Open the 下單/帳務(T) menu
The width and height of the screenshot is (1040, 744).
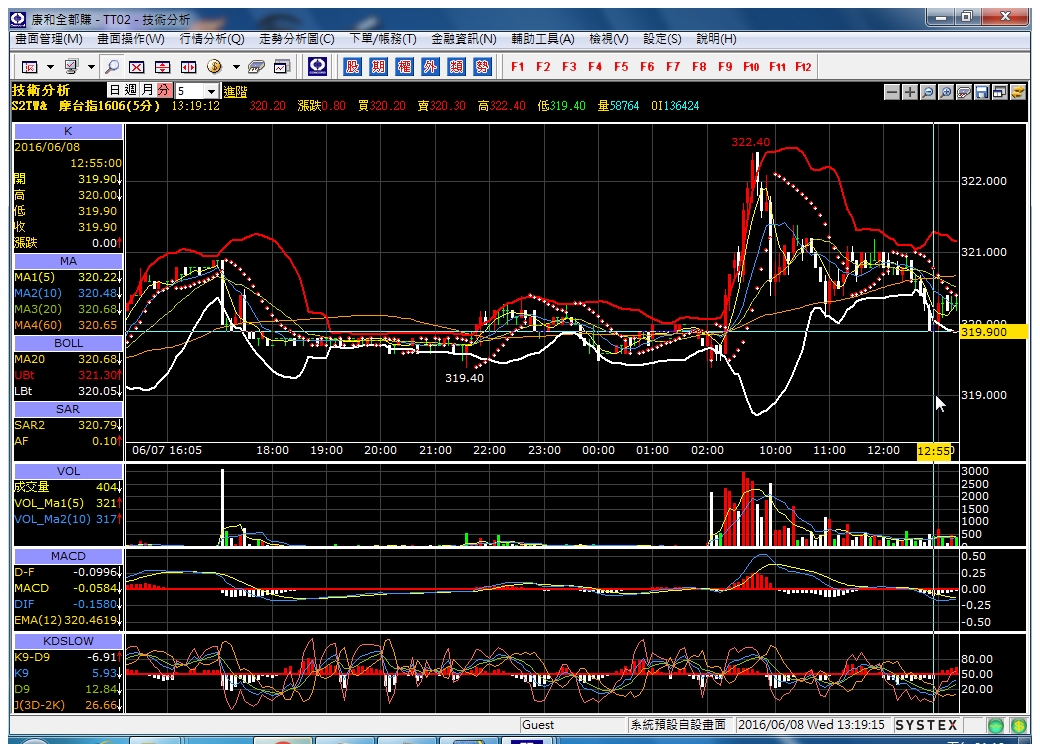point(383,39)
